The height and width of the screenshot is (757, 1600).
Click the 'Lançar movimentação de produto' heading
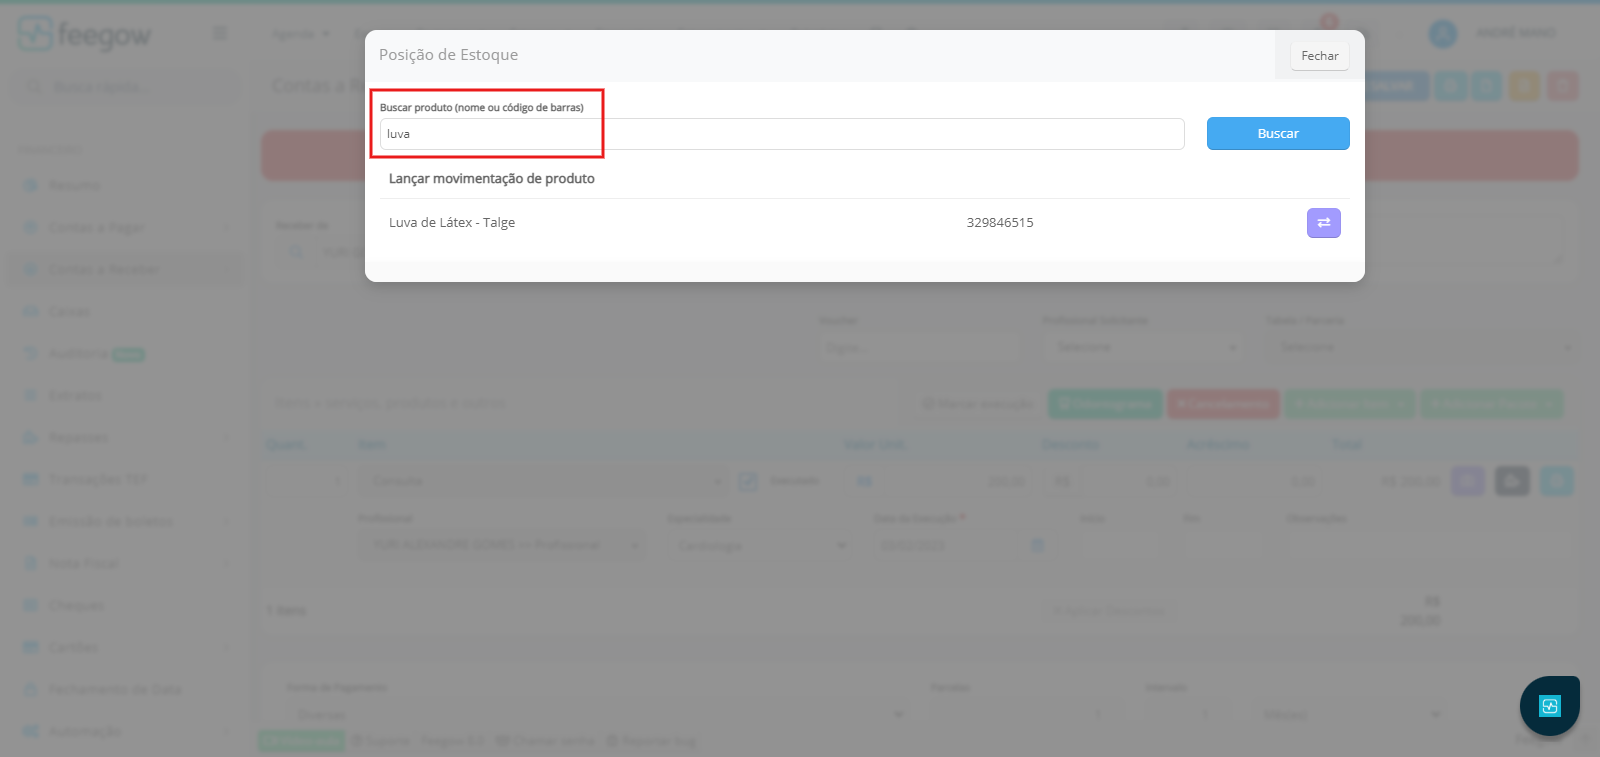491,179
